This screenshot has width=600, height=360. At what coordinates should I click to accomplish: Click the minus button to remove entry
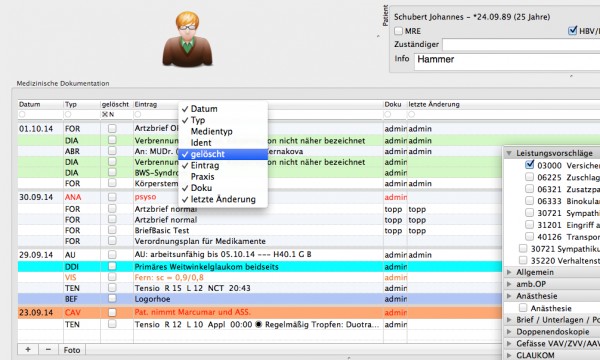tap(48, 350)
